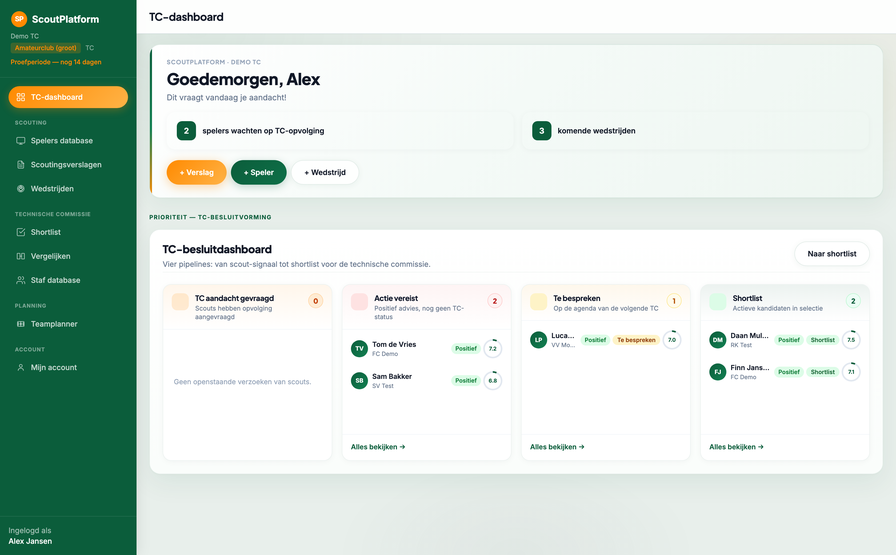Image resolution: width=896 pixels, height=555 pixels.
Task: Click the Mijn account person icon
Action: click(x=21, y=368)
